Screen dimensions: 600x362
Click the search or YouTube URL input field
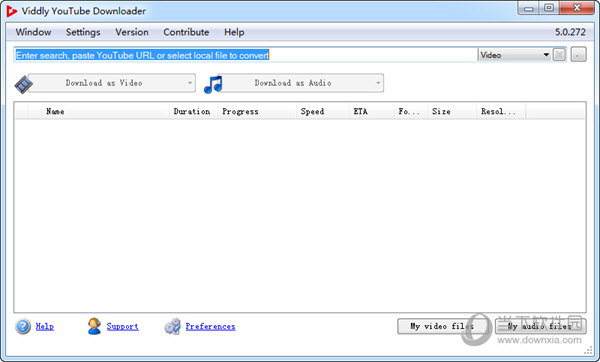pos(246,55)
